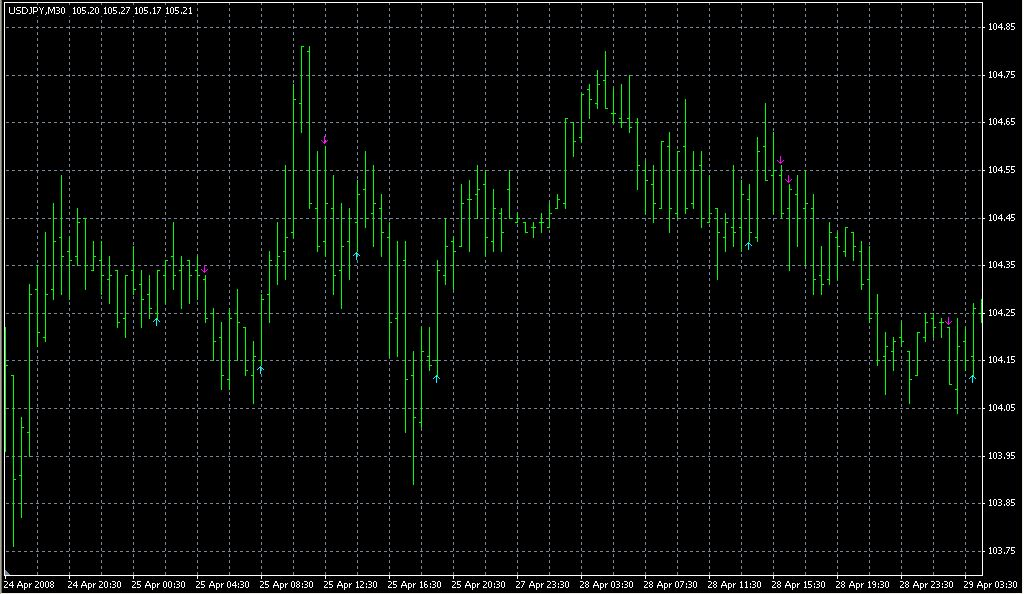Viewport: 1024px width, 594px height.
Task: Click the 104.45 price scale label
Action: 1002,218
